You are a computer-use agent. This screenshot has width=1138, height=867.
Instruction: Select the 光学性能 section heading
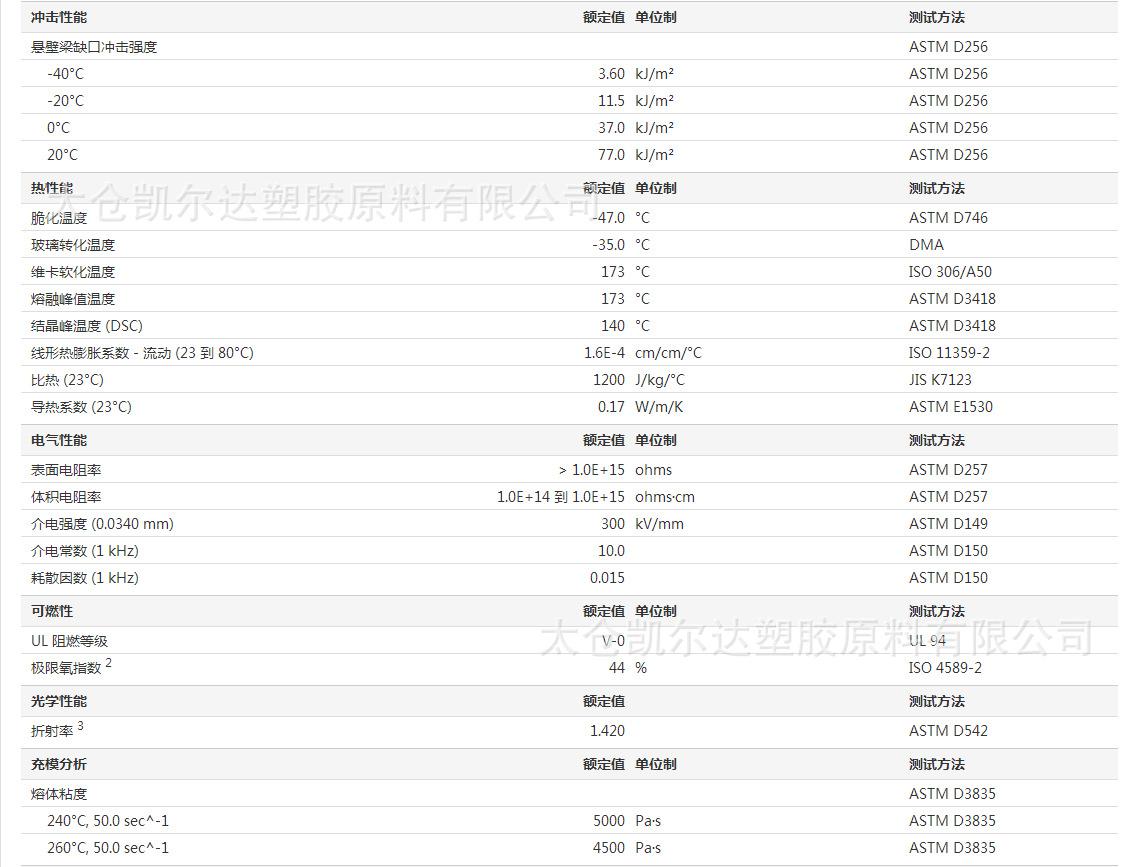(58, 701)
